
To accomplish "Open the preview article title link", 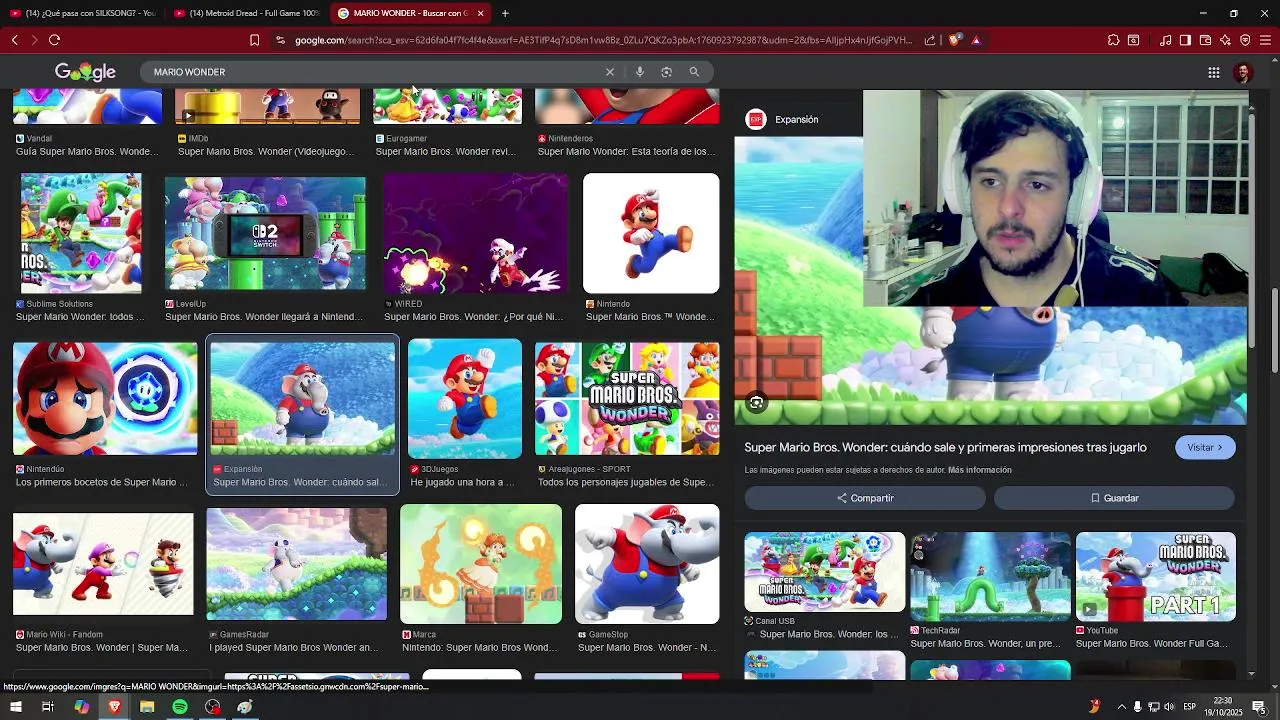I will coord(945,447).
